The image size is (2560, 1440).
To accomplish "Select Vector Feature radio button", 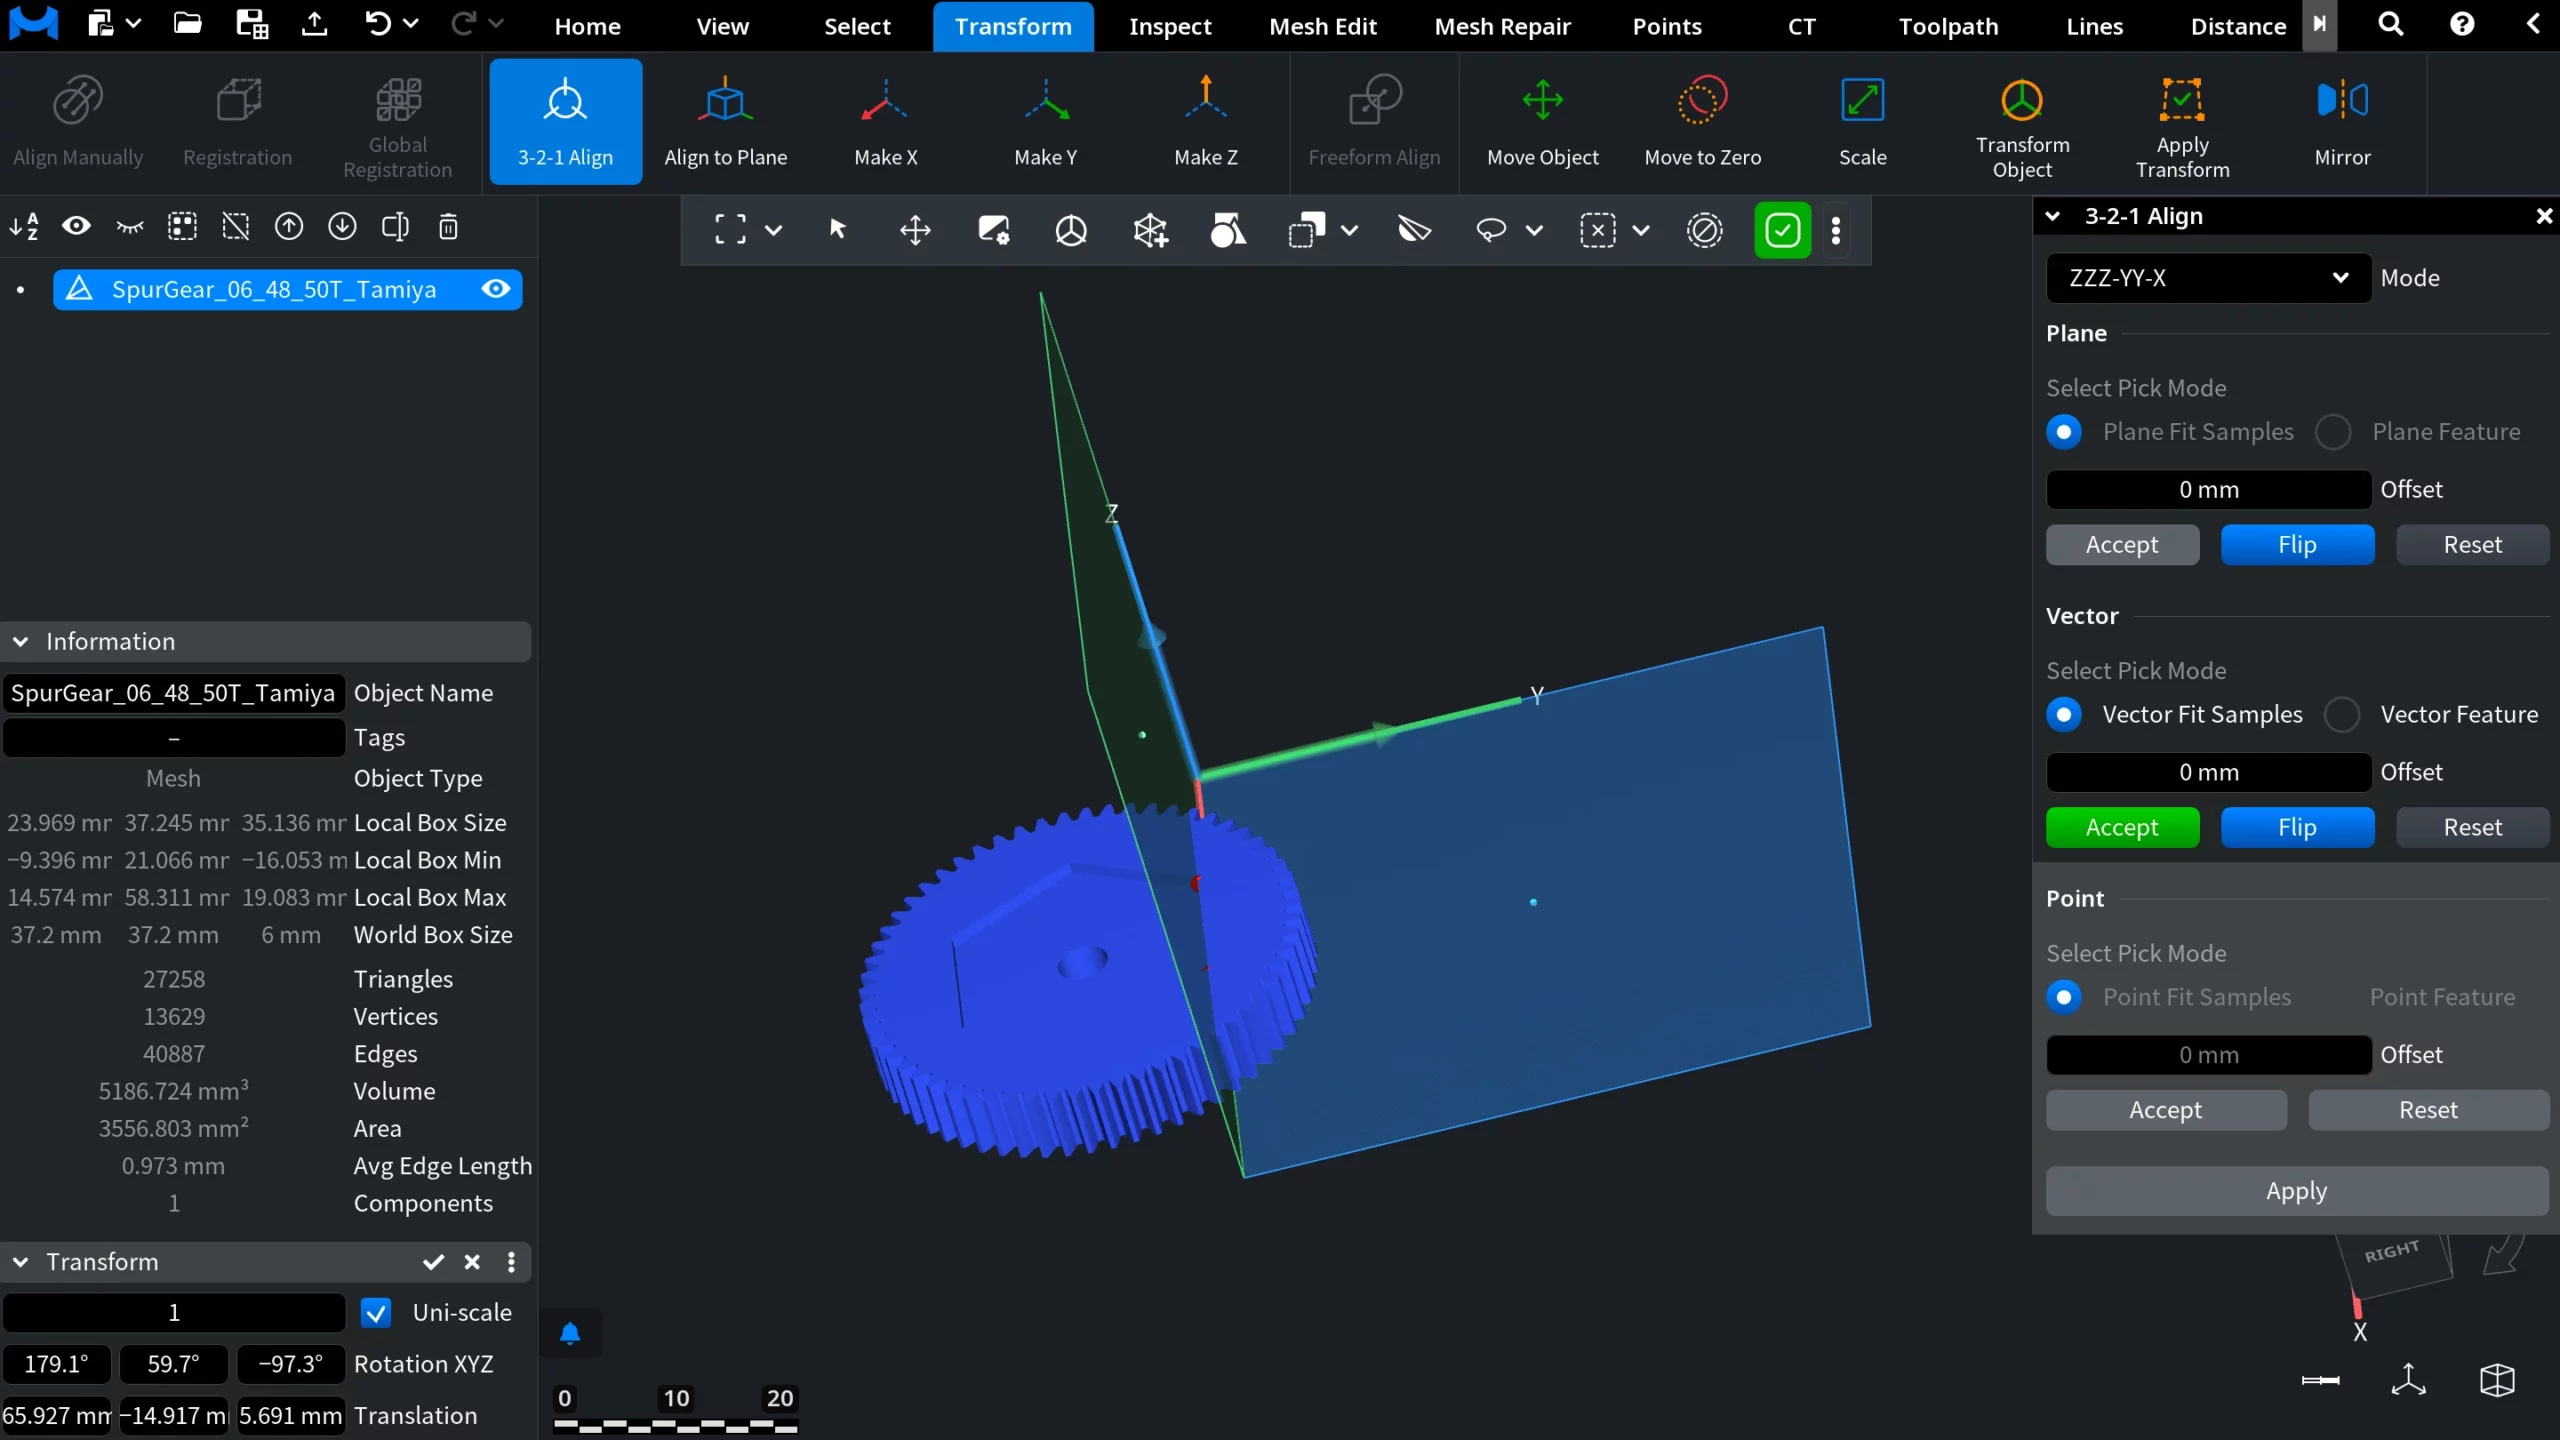I will point(2342,715).
